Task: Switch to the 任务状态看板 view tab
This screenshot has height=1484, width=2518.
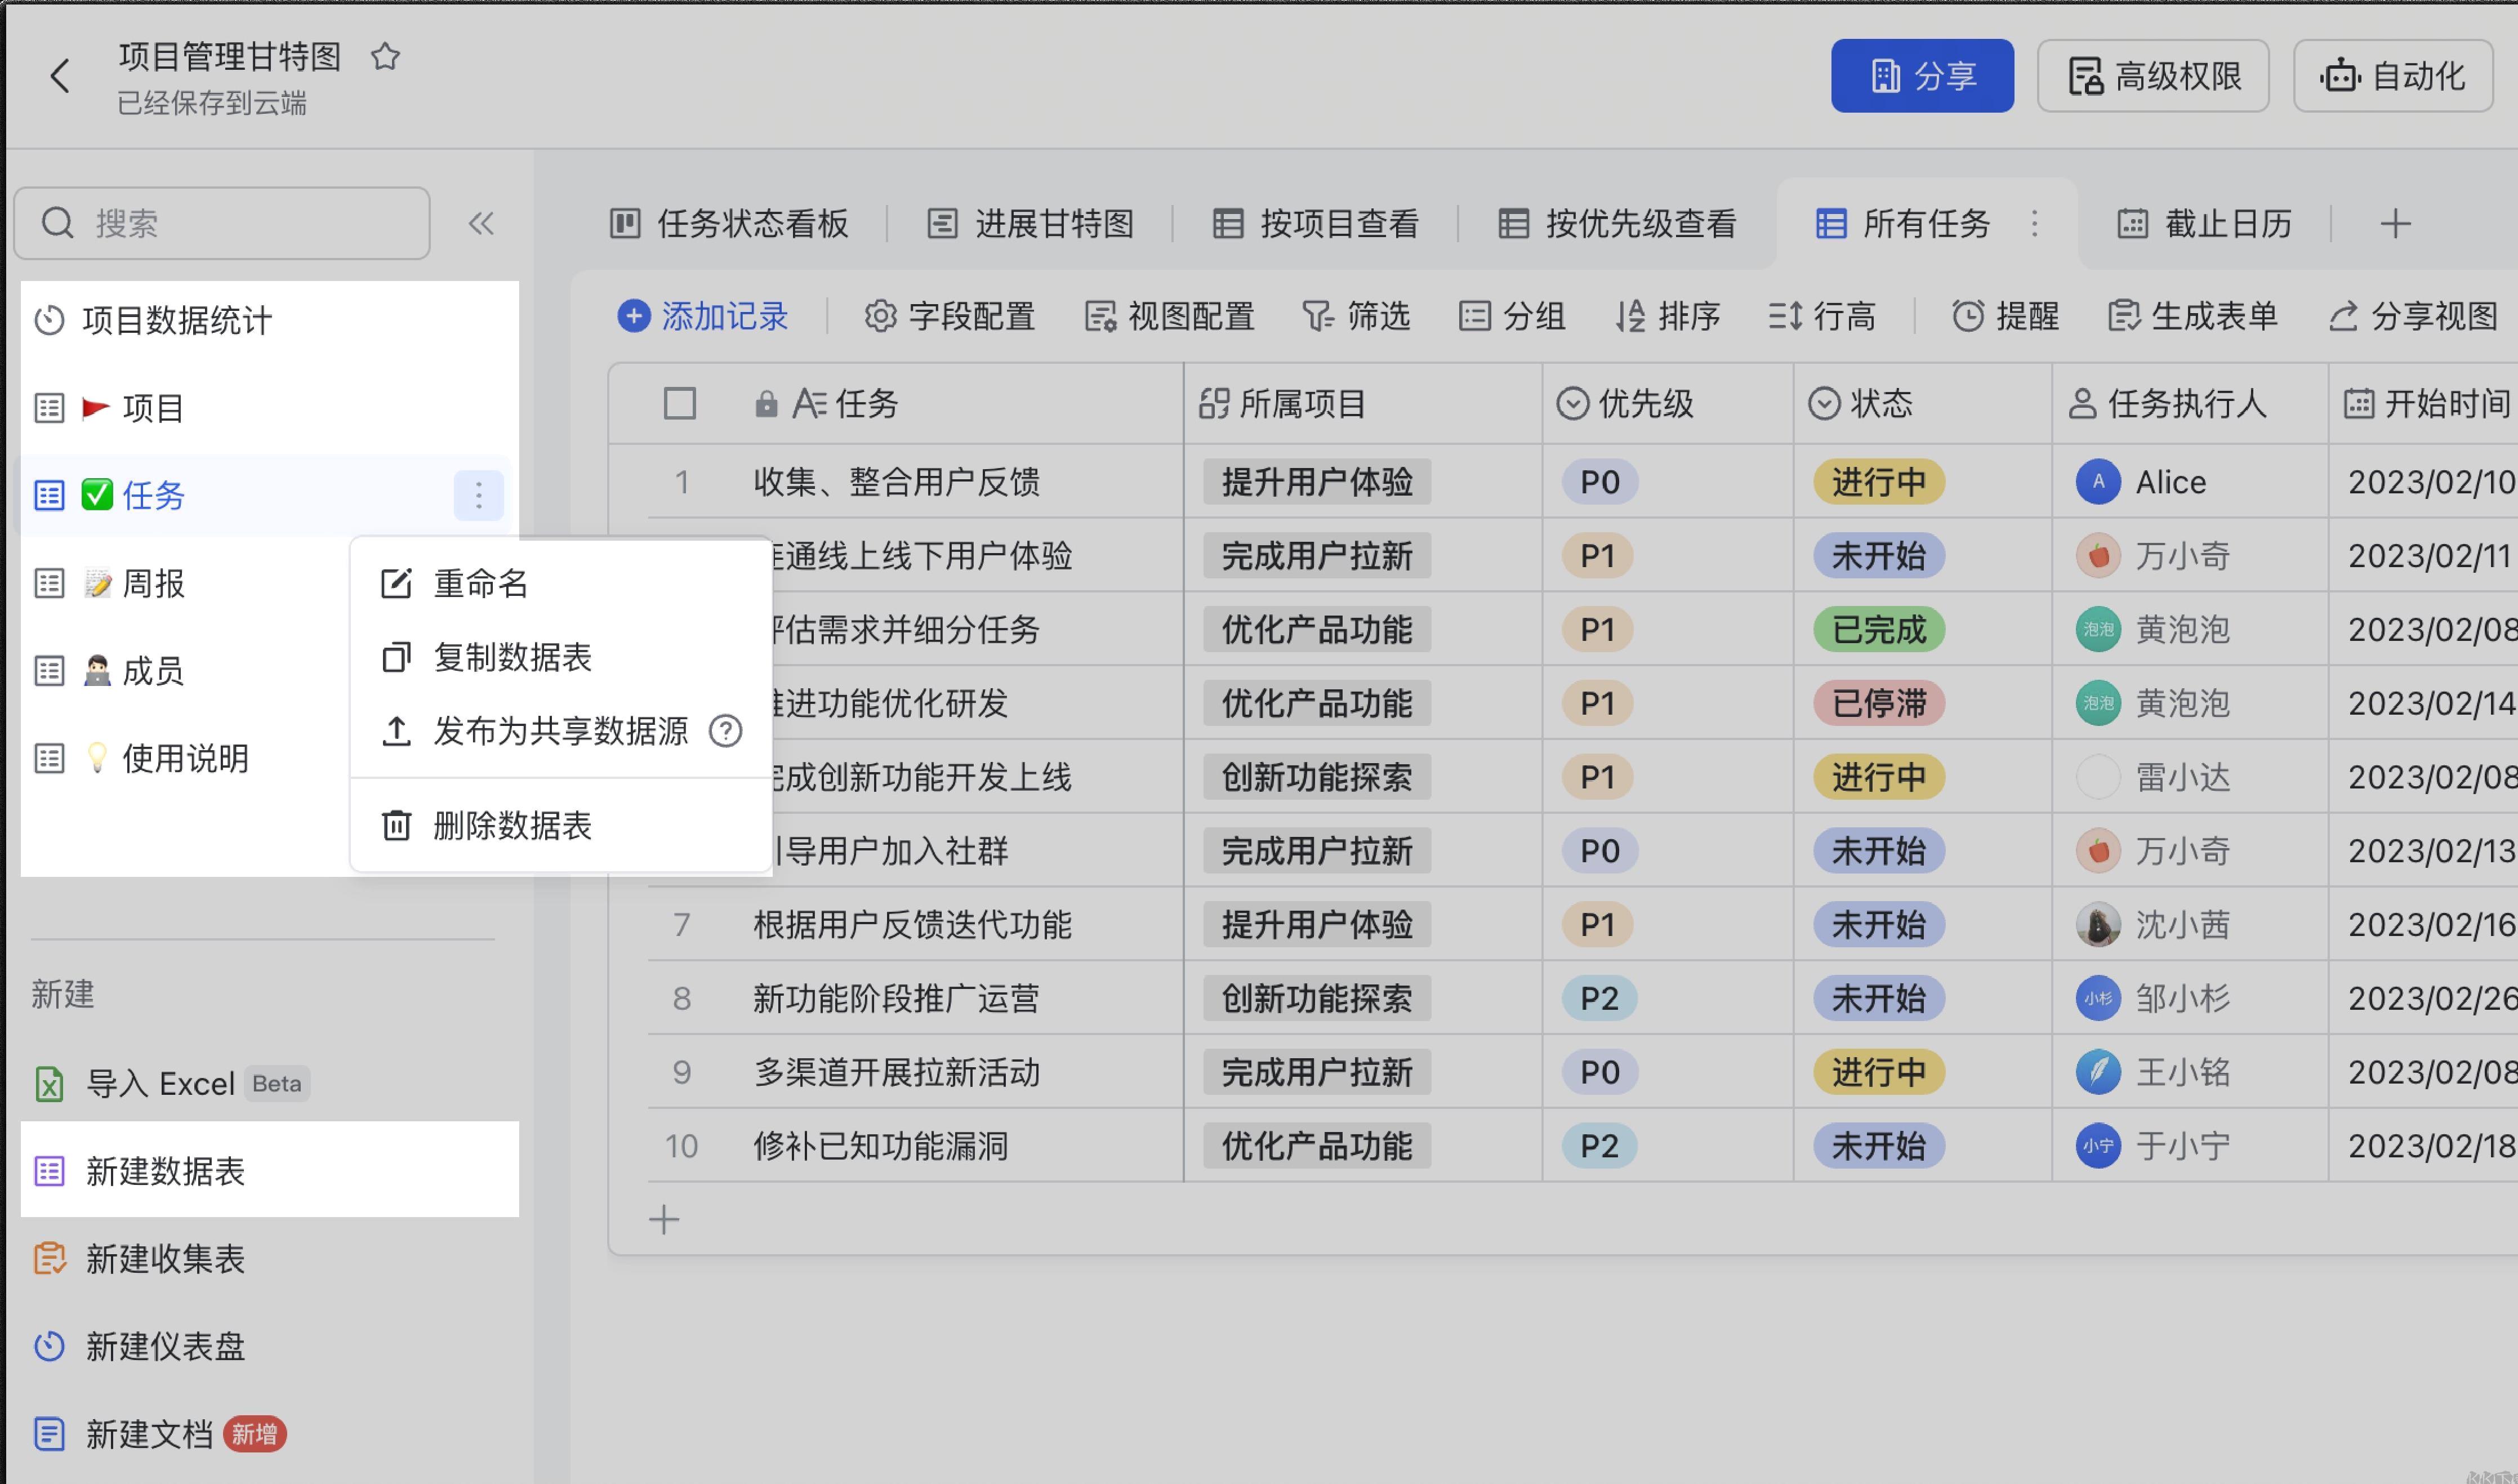Action: (729, 223)
